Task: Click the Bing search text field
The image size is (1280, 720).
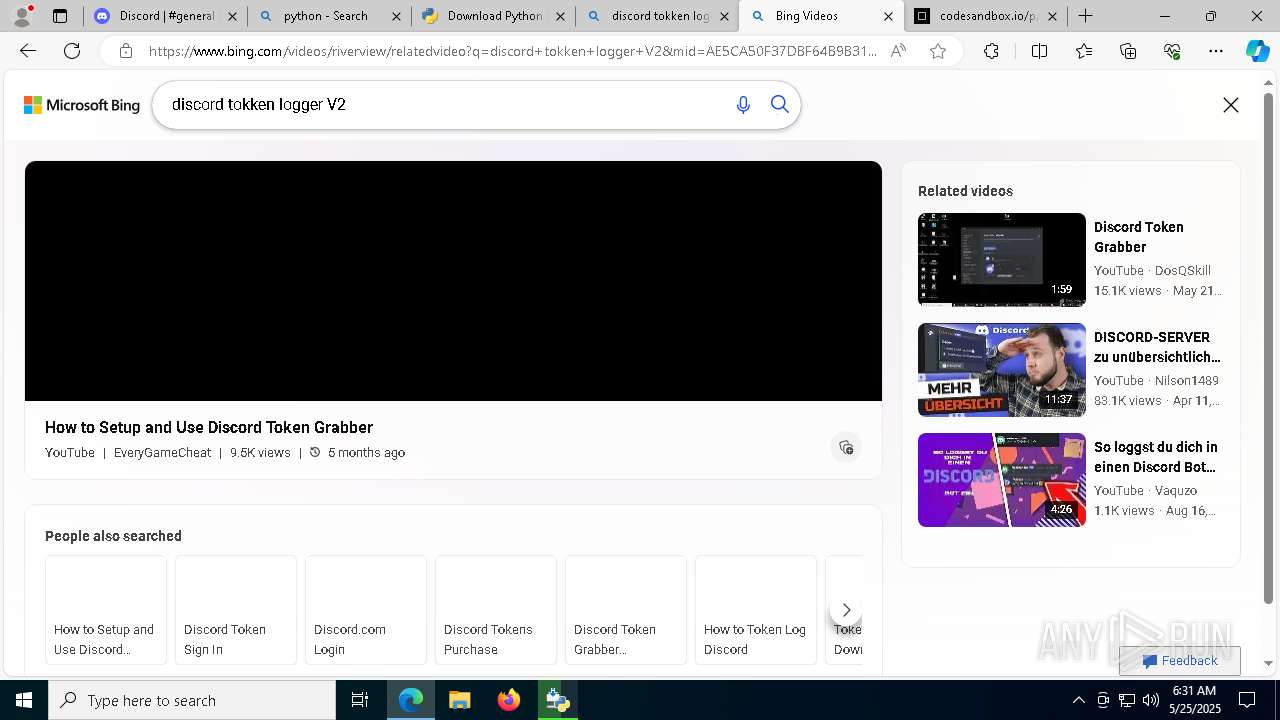Action: pyautogui.click(x=445, y=105)
